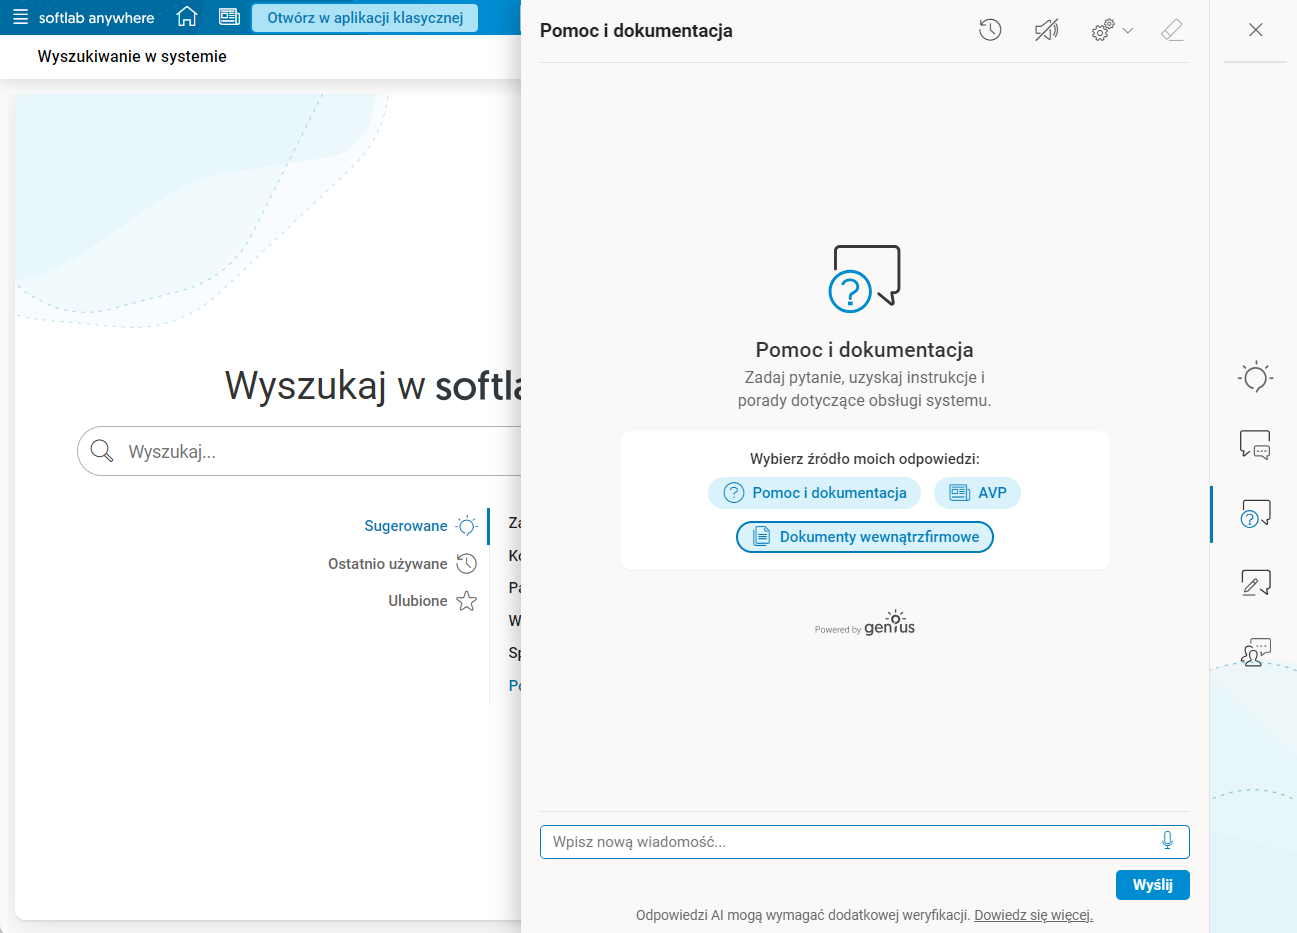
Task: Open the chat messages panel in sidebar
Action: [1255, 445]
